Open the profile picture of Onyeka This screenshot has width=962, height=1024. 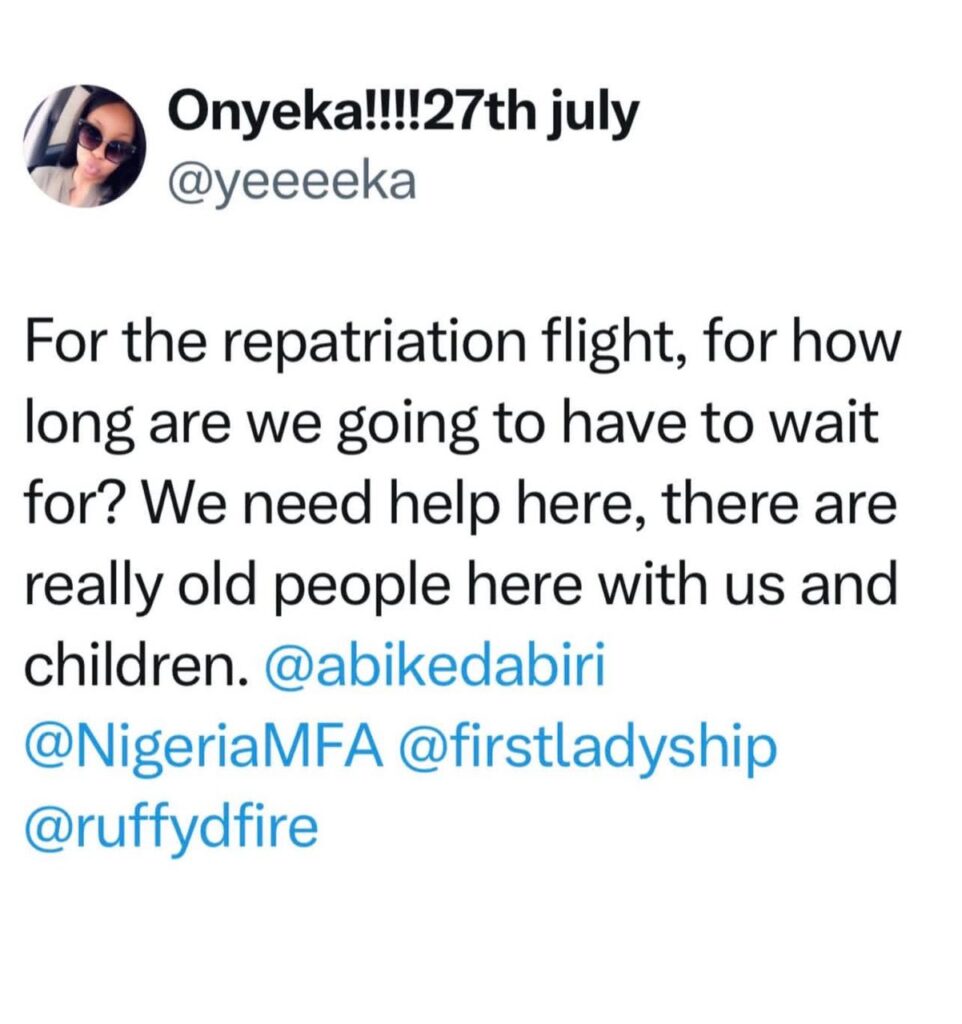click(x=84, y=146)
